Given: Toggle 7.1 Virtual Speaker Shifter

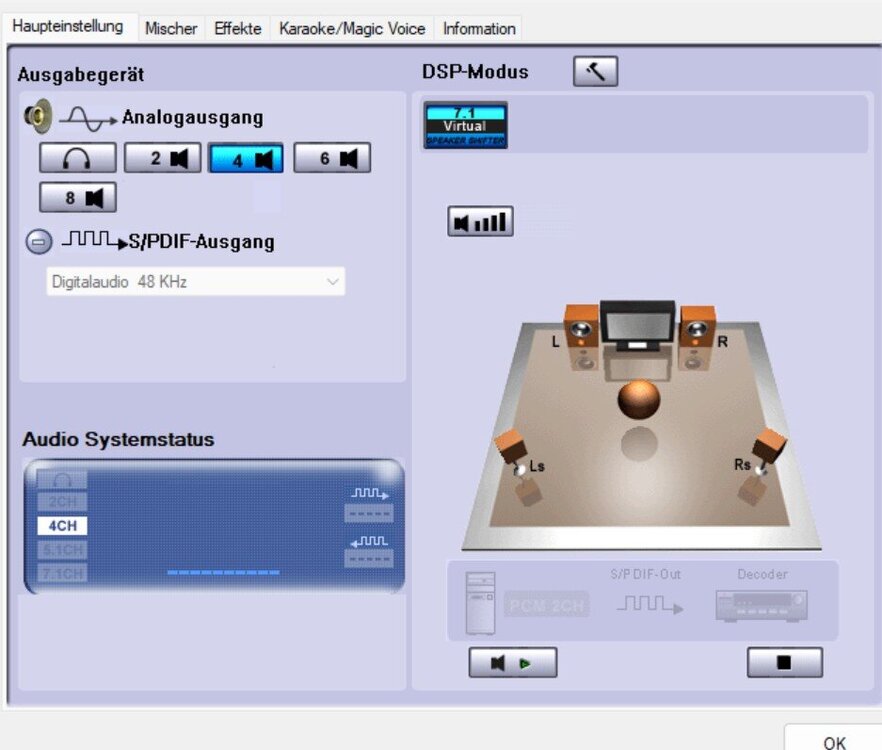Looking at the screenshot, I should point(465,125).
